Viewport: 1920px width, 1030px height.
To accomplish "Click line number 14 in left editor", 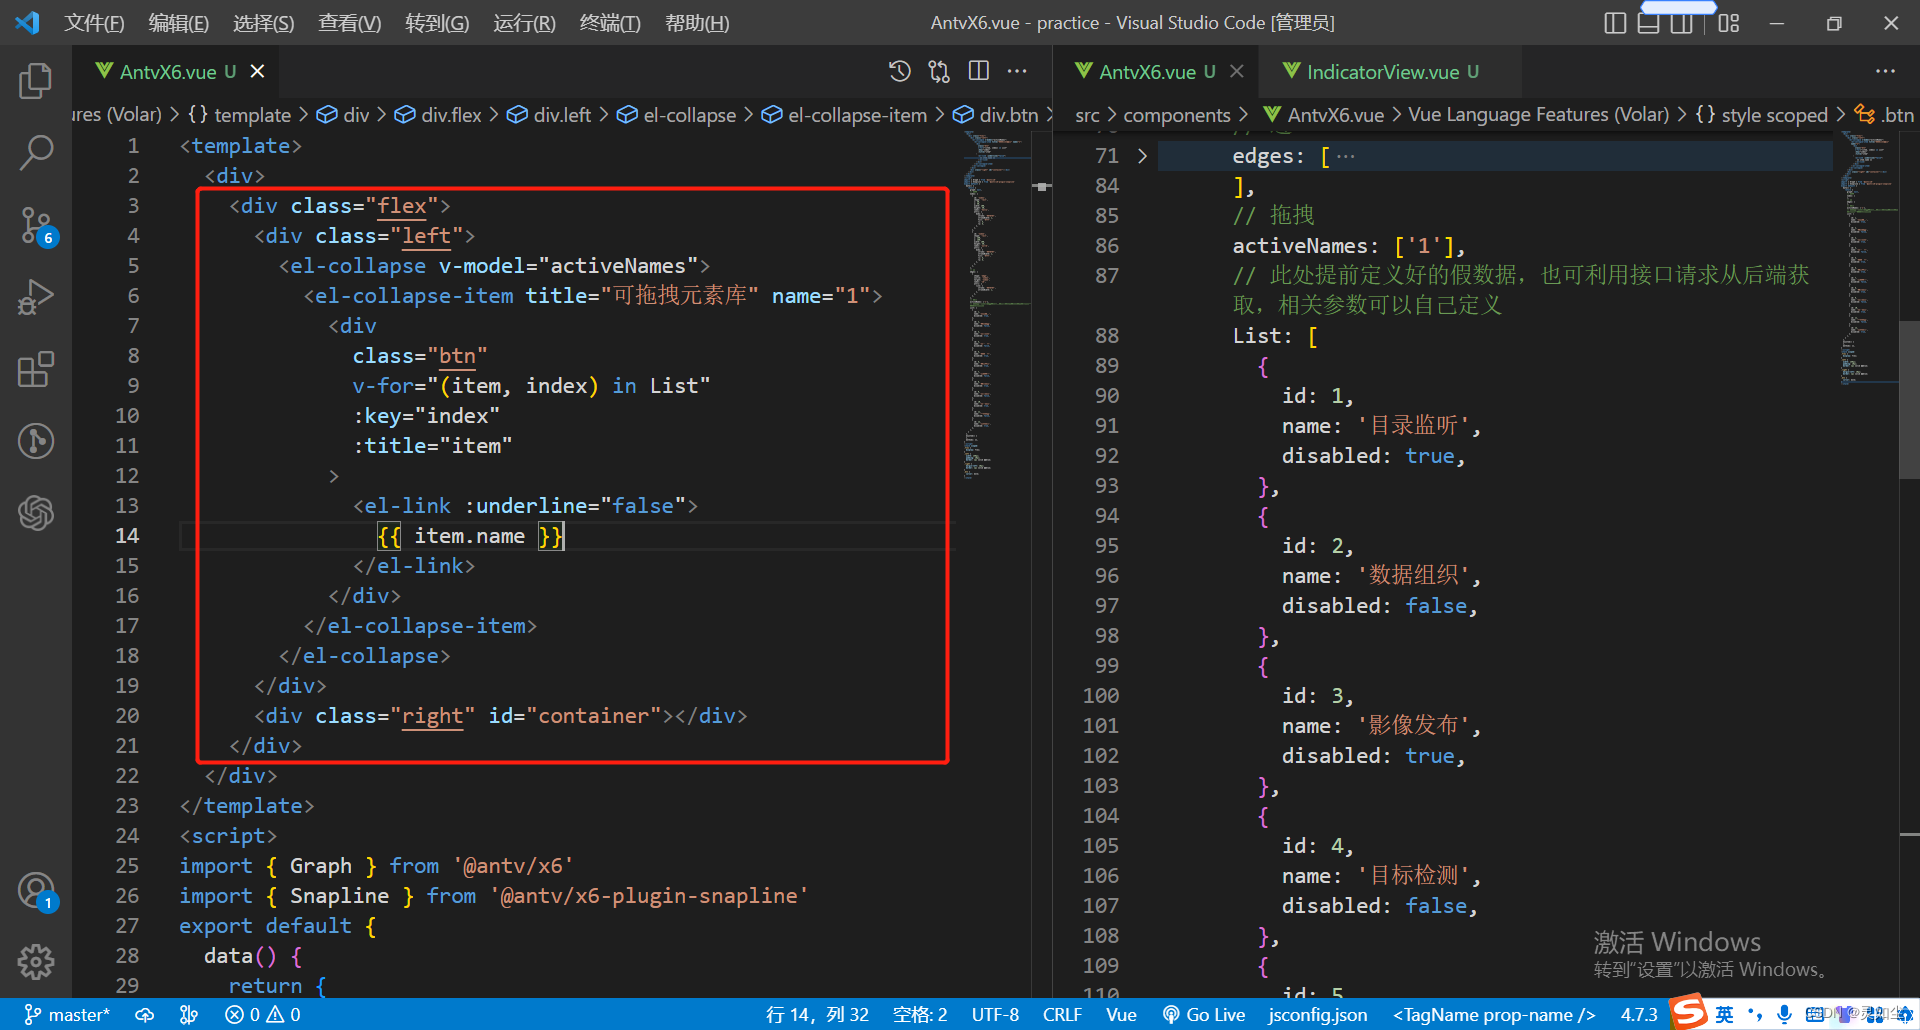I will [x=127, y=536].
